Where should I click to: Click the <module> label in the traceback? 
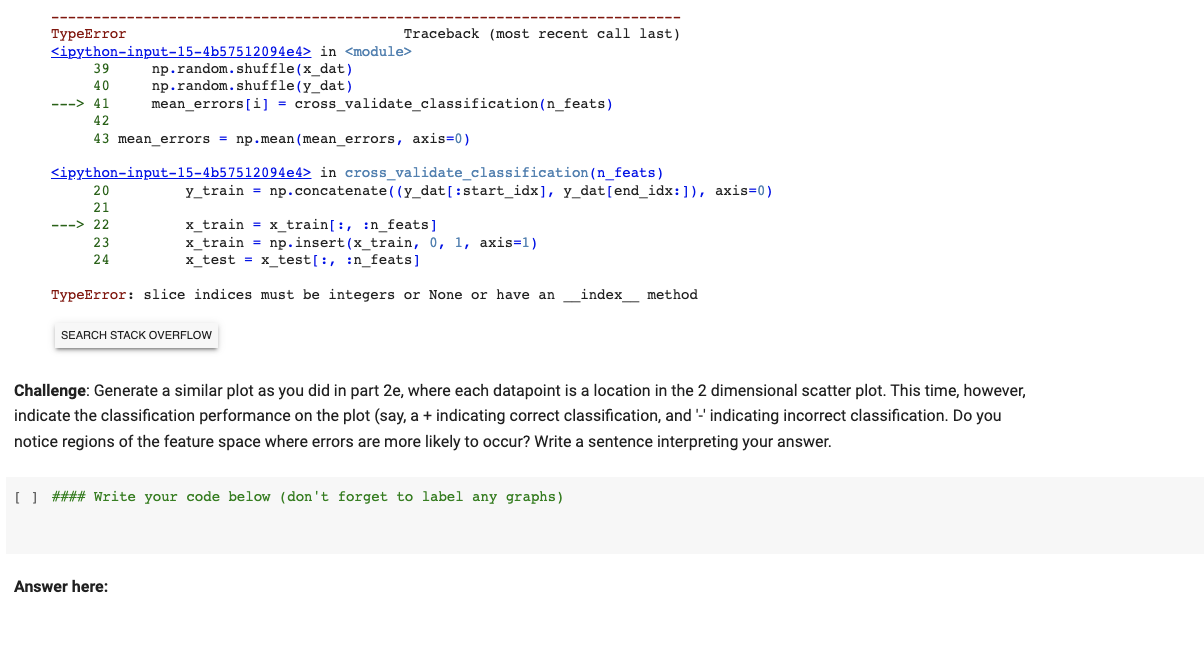(x=379, y=51)
